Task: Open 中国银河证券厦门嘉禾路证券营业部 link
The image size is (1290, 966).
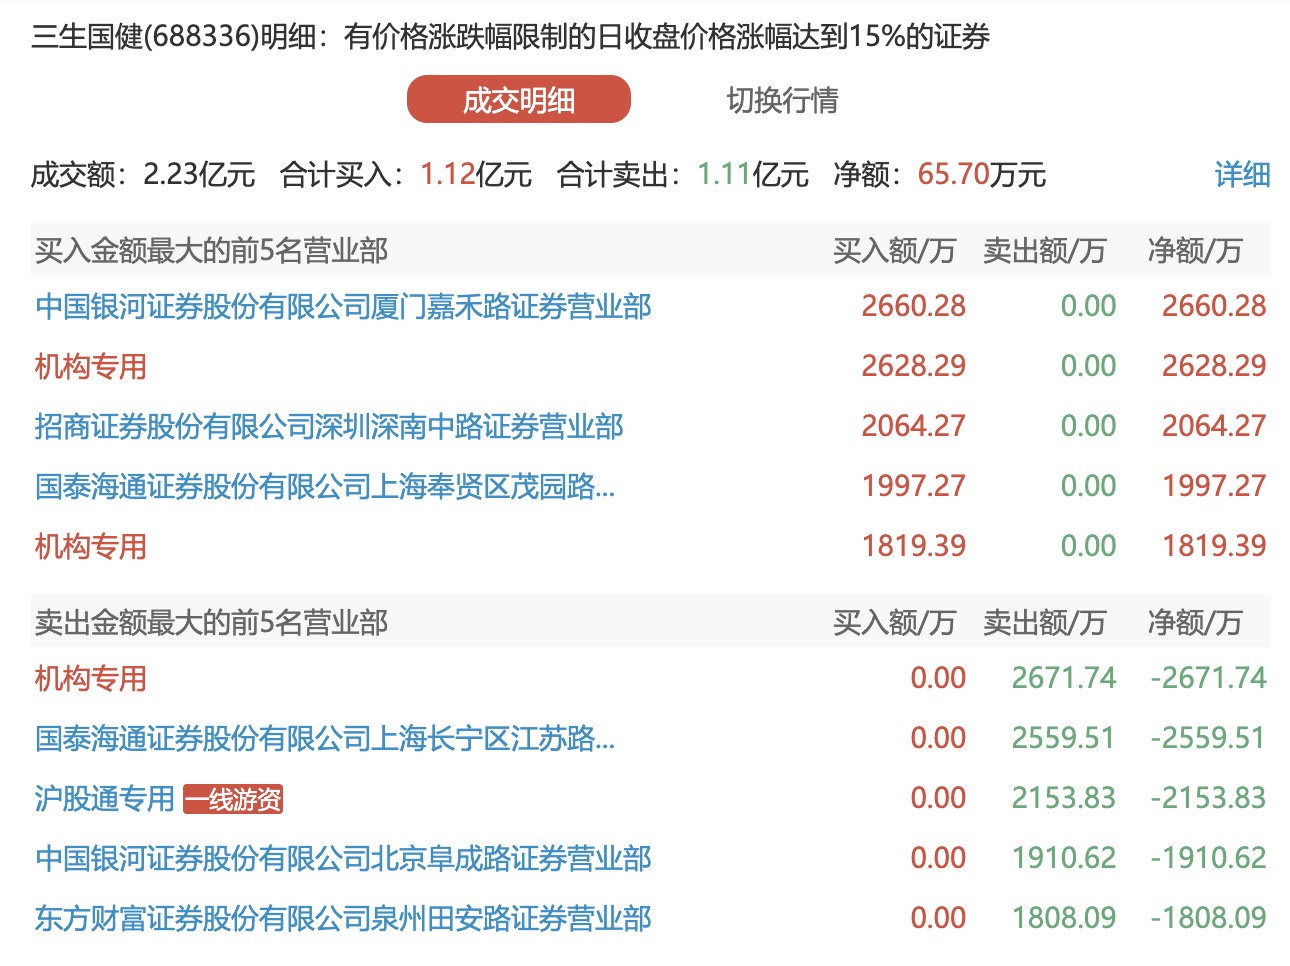Action: click(x=343, y=306)
